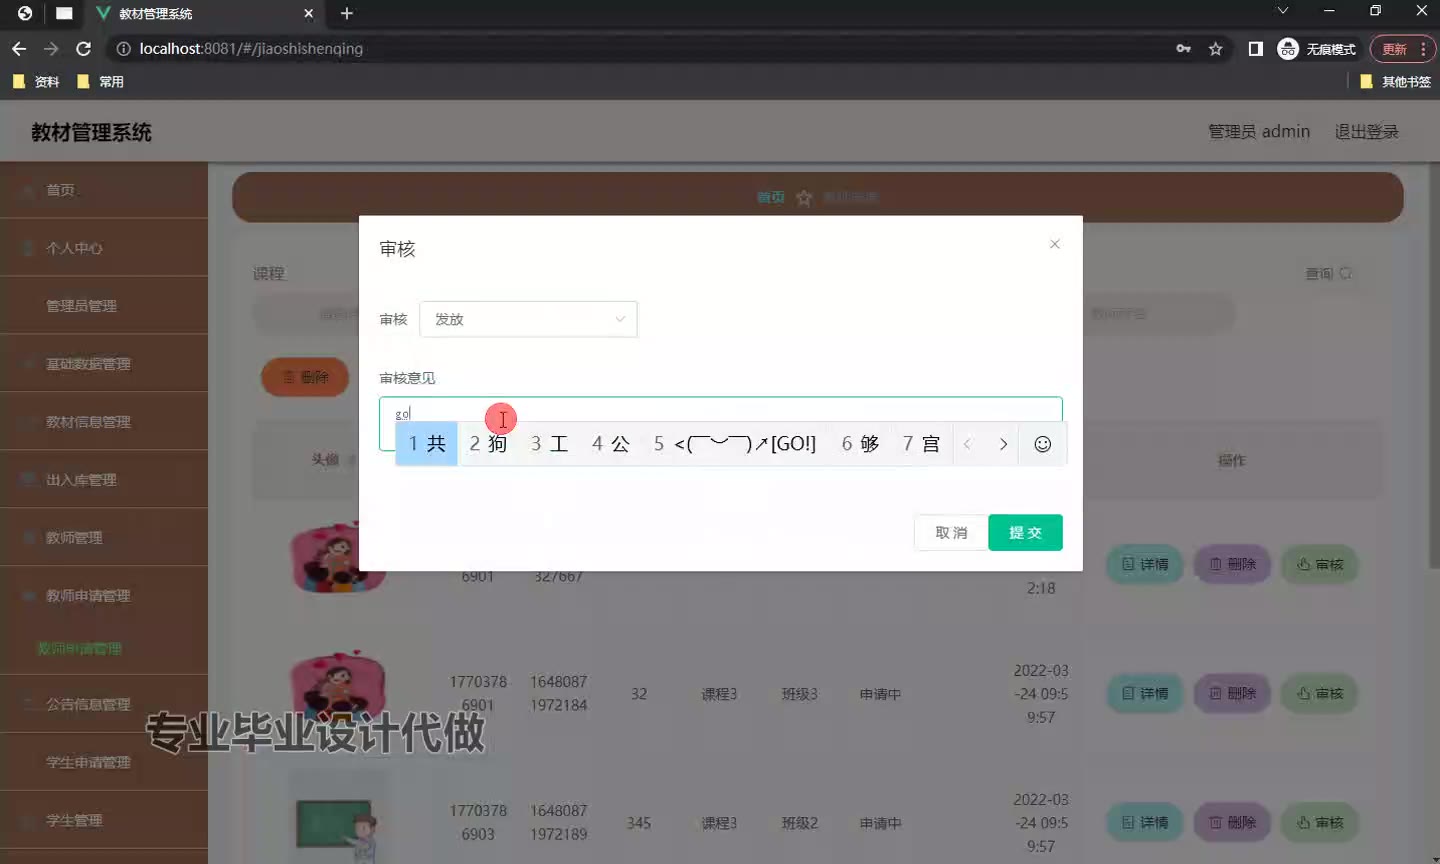Go back in browser history
This screenshot has height=864, width=1440.
19,48
